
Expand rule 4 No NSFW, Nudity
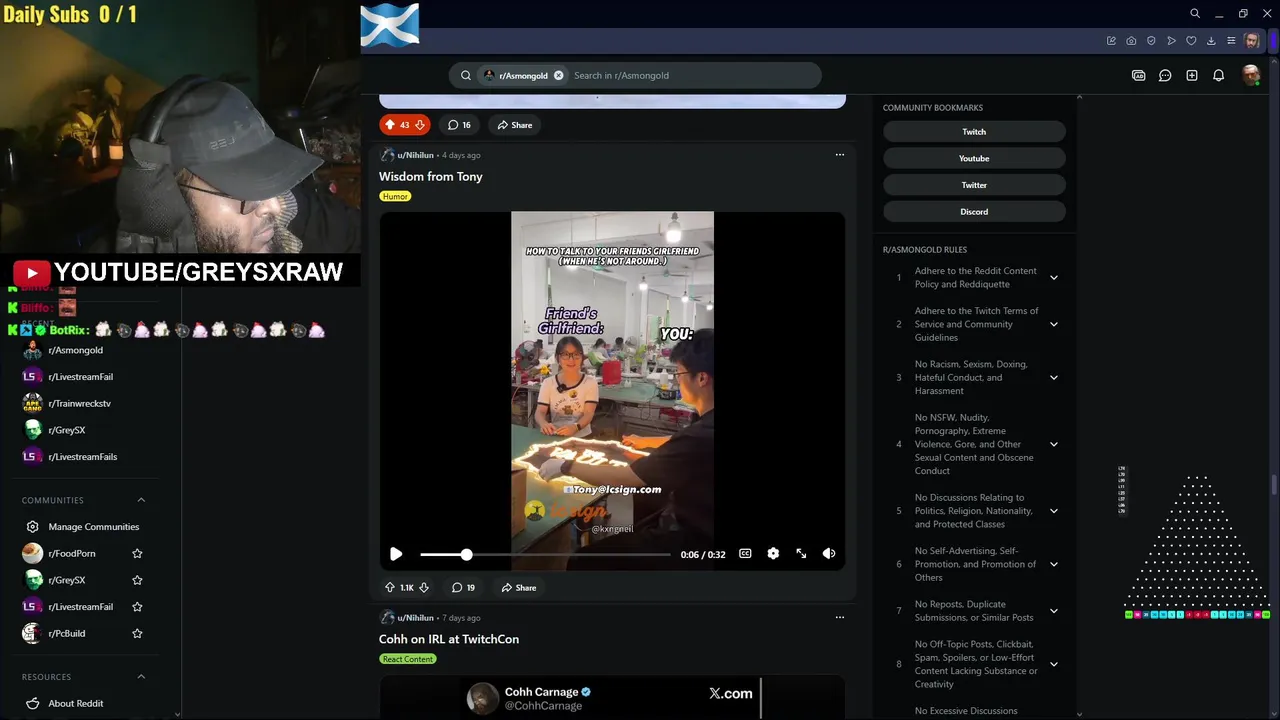click(x=1053, y=444)
